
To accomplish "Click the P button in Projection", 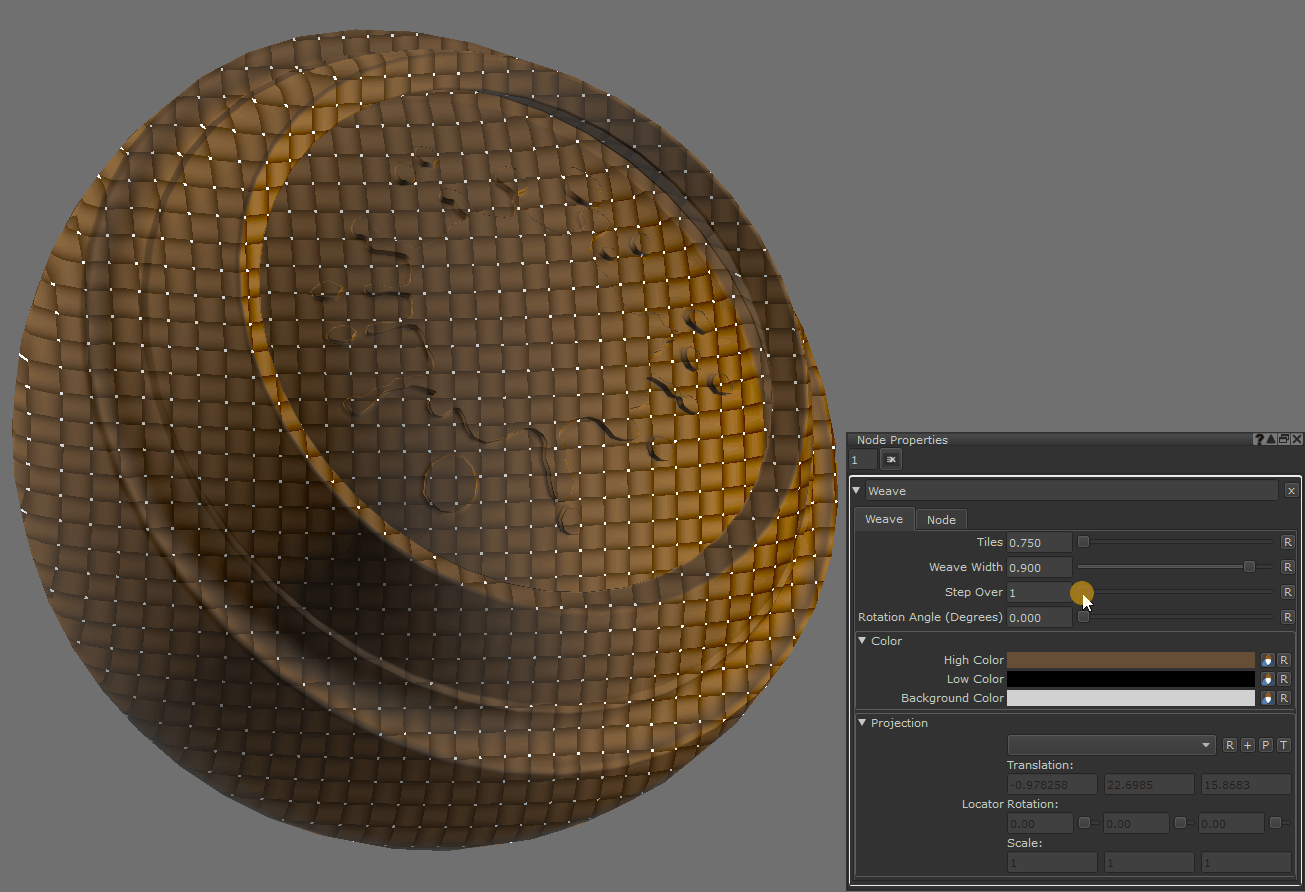I will pos(1265,745).
